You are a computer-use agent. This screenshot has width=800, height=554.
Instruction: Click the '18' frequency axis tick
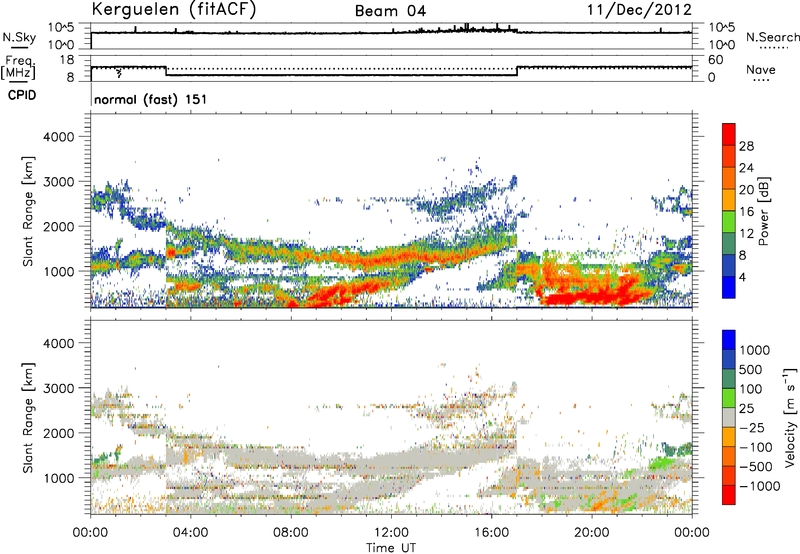pos(67,60)
